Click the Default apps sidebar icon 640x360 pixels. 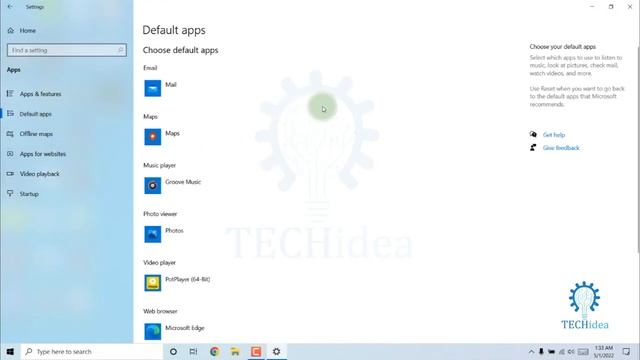point(10,114)
